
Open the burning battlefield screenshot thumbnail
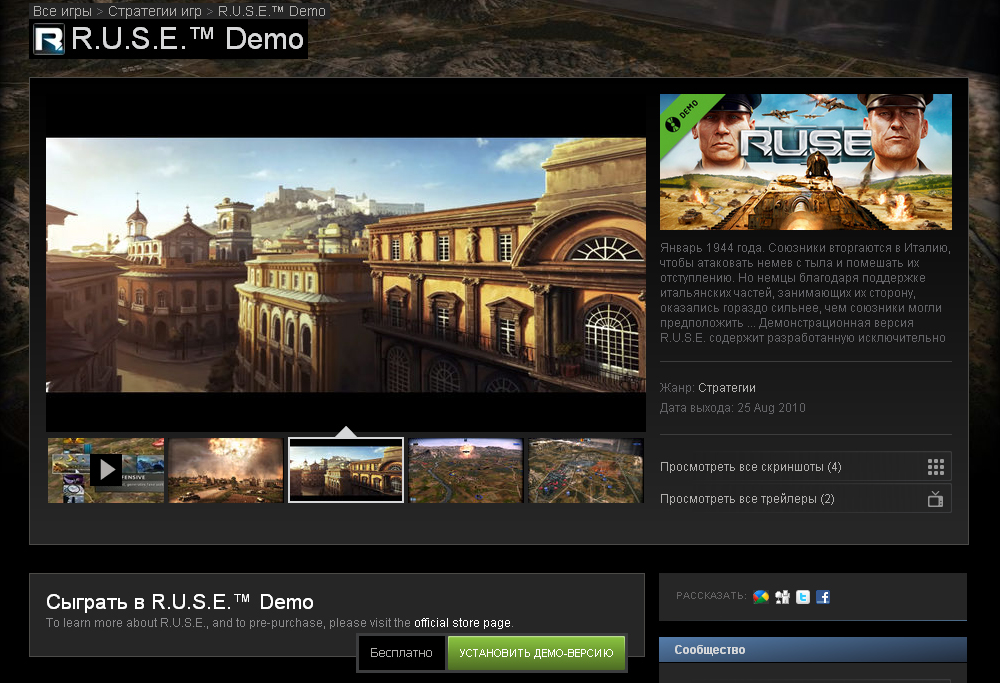coord(226,470)
